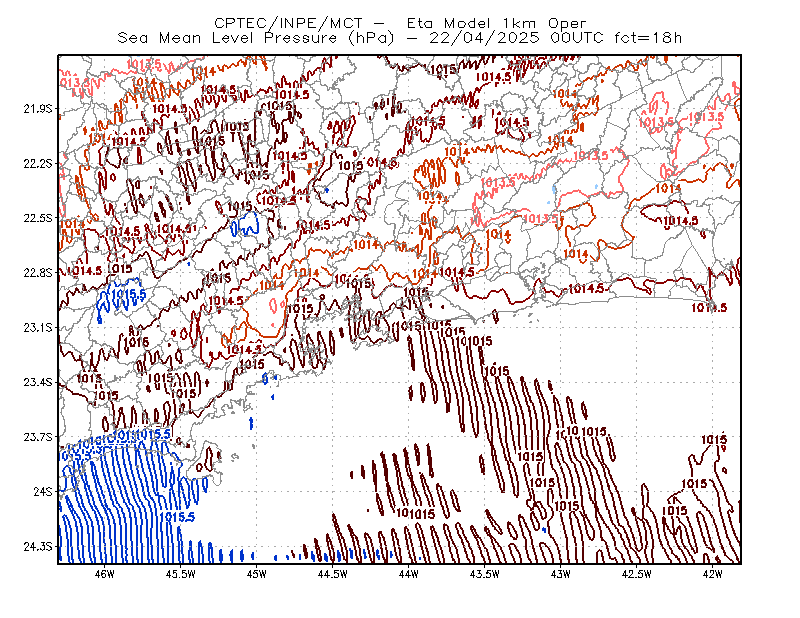Click the 'Sea Mean Level Pressure (hPa)' subtitle line
Image resolution: width=800 pixels, height=618 pixels.
coord(399,38)
